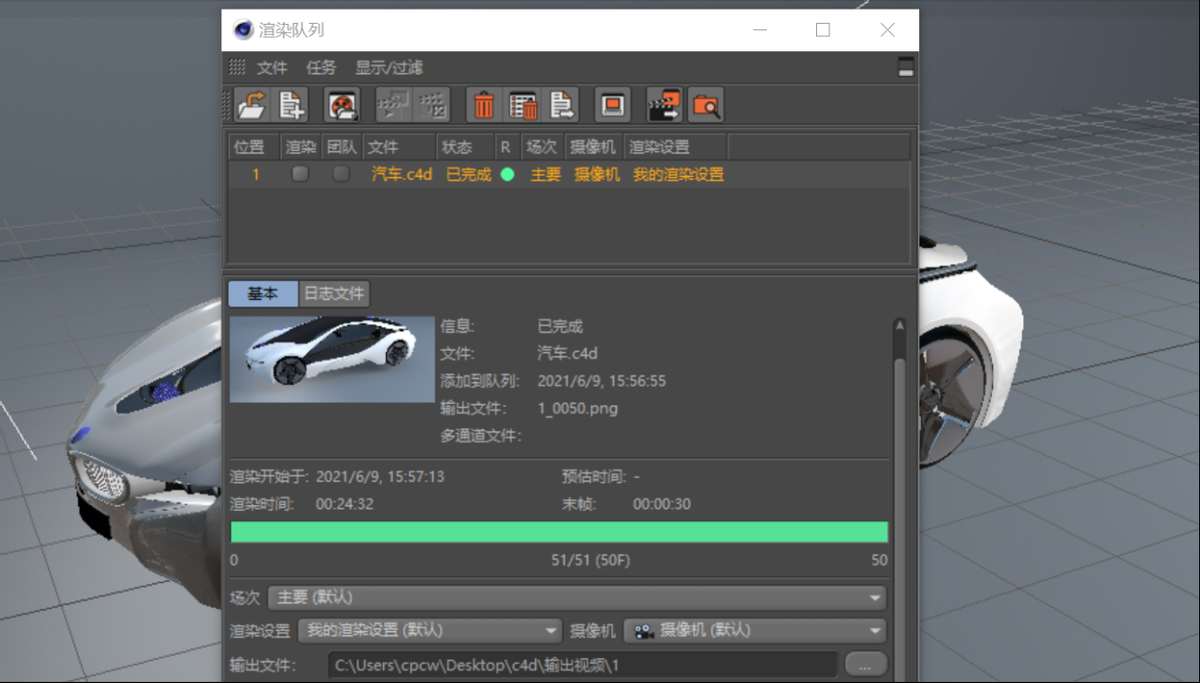Viewport: 1200px width, 683px height.
Task: Toggle the 渲染 checkbox for 汽车.c4d
Action: pyautogui.click(x=300, y=174)
